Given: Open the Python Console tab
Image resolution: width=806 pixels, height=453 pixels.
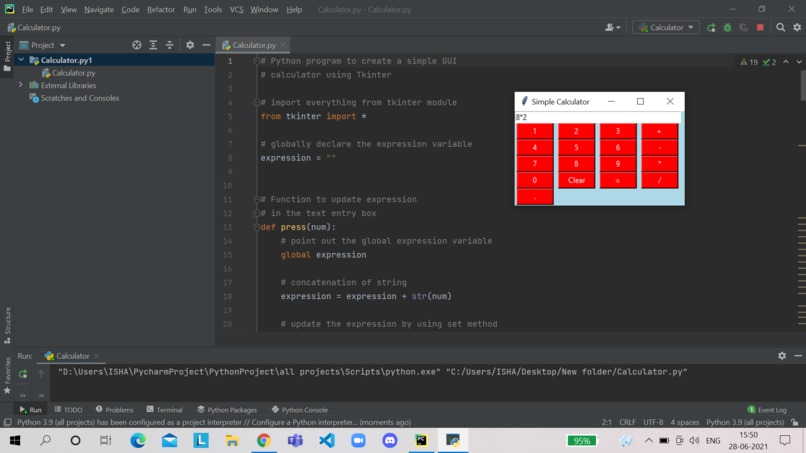Looking at the screenshot, I should click(x=300, y=410).
